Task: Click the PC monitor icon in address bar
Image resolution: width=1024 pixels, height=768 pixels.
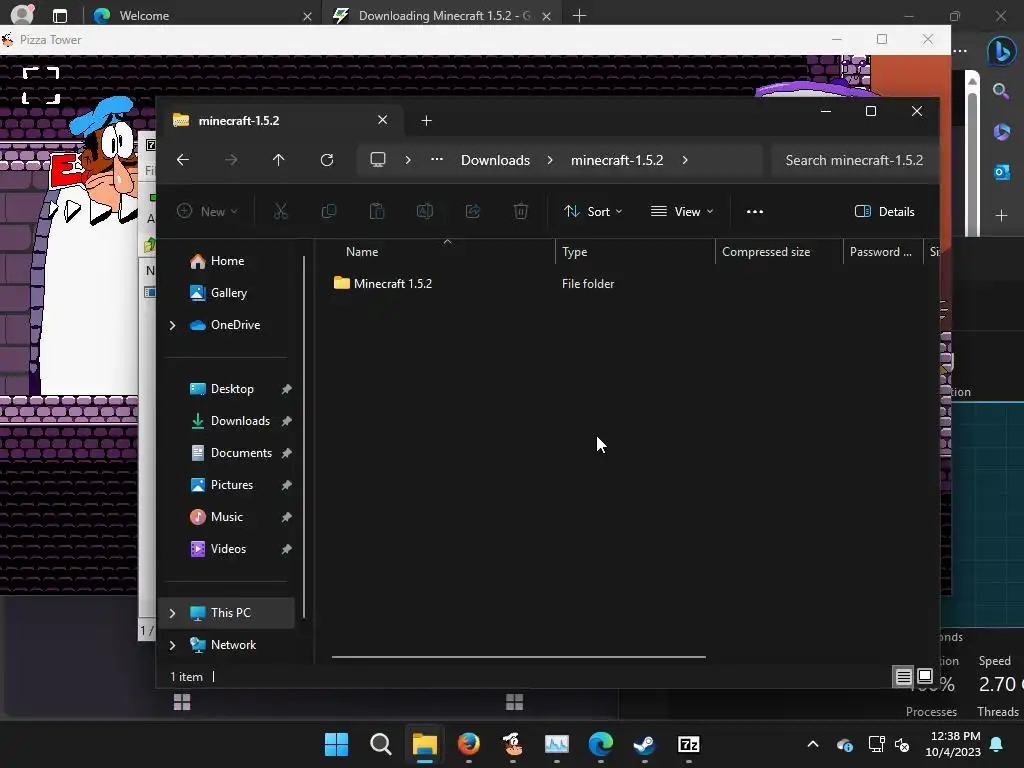Action: (377, 160)
